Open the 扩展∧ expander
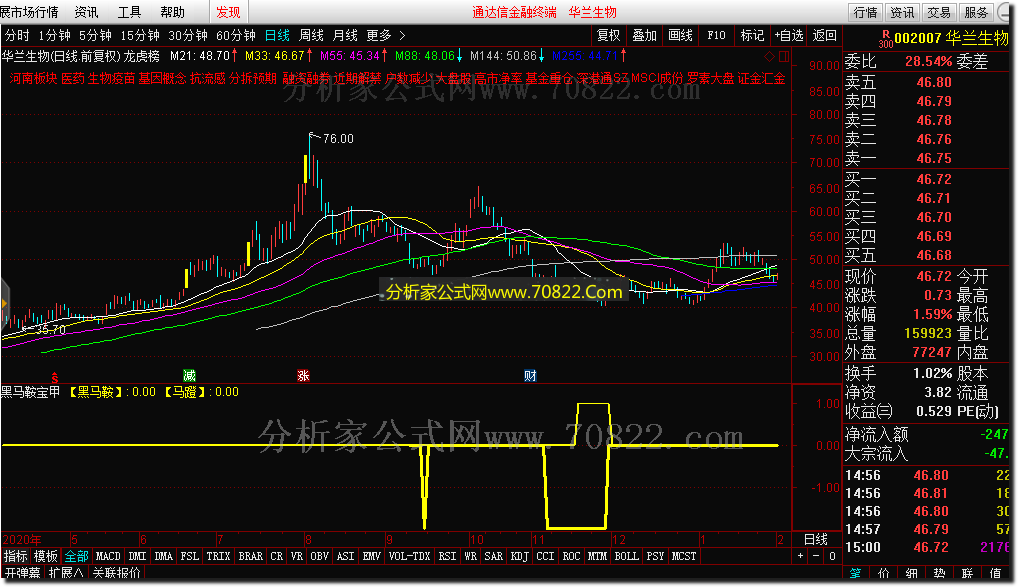The width and height of the screenshot is (1019, 587). point(66,573)
